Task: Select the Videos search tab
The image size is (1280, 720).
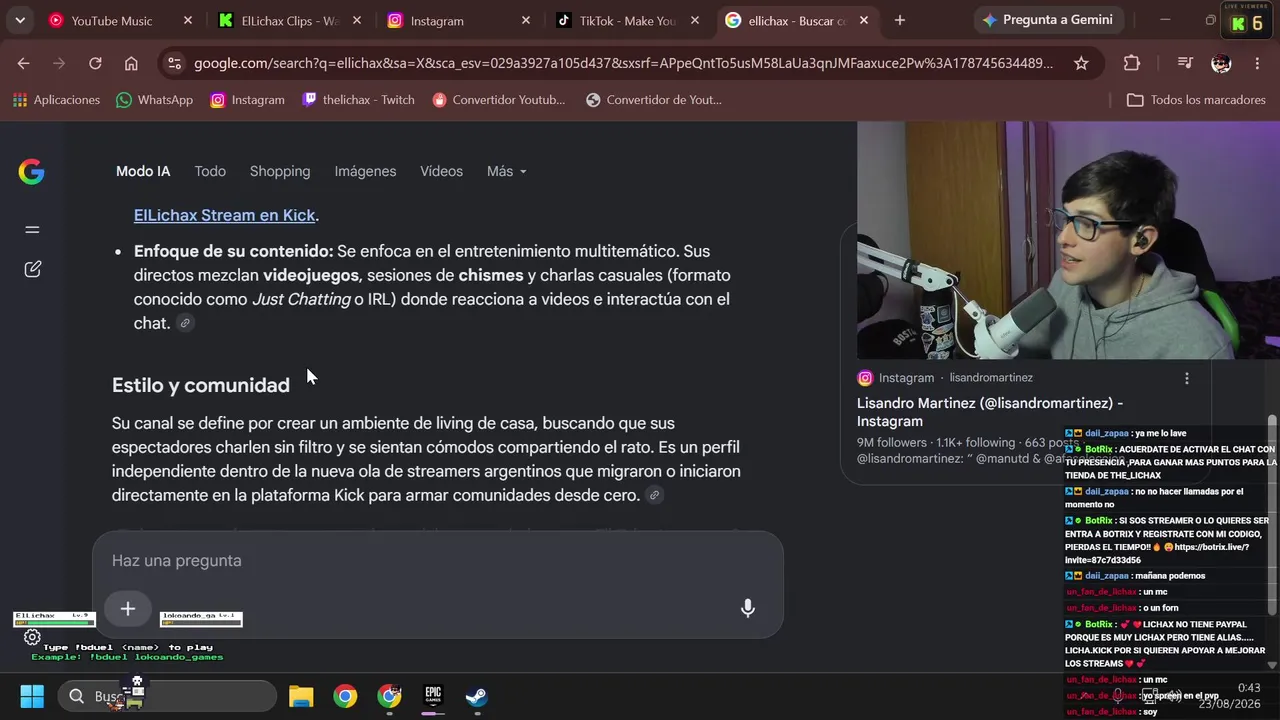Action: pyautogui.click(x=441, y=171)
